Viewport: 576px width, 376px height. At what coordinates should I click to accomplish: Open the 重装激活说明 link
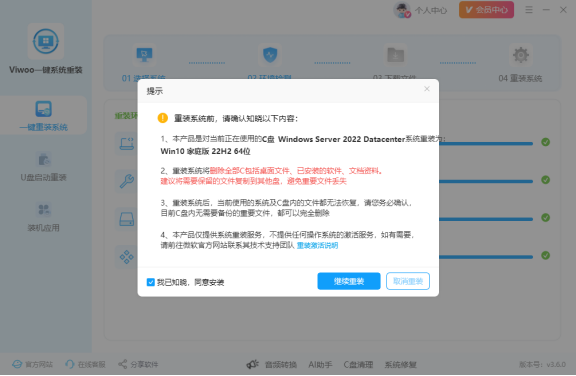click(317, 245)
